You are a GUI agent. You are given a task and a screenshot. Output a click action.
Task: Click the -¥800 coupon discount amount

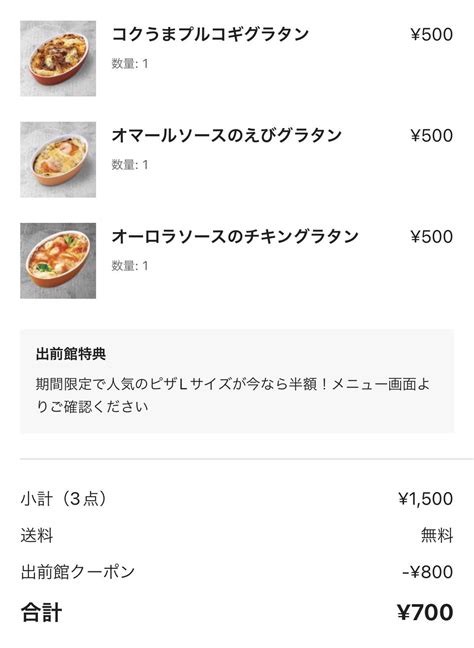click(x=428, y=572)
